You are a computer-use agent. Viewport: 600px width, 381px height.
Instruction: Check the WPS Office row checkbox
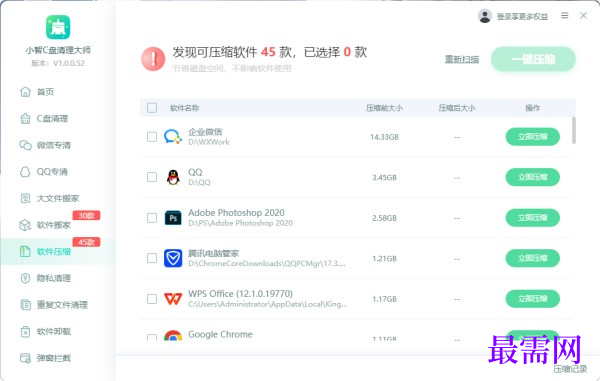[x=152, y=299]
